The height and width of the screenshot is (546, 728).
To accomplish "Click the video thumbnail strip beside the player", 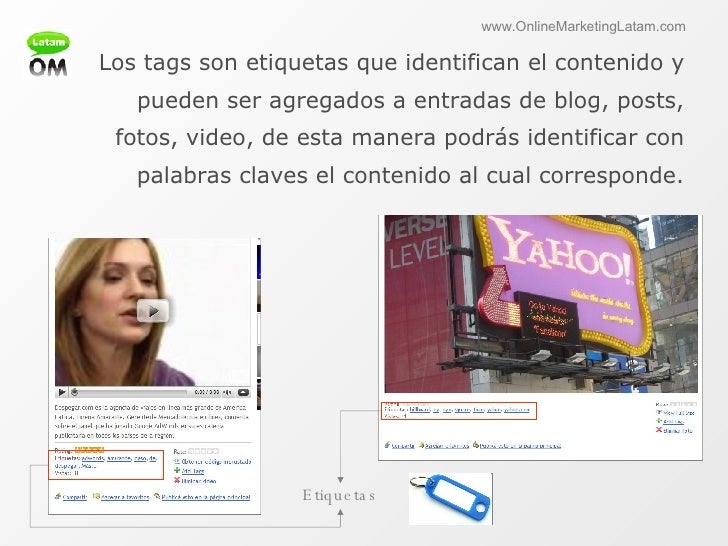I will (x=259, y=324).
